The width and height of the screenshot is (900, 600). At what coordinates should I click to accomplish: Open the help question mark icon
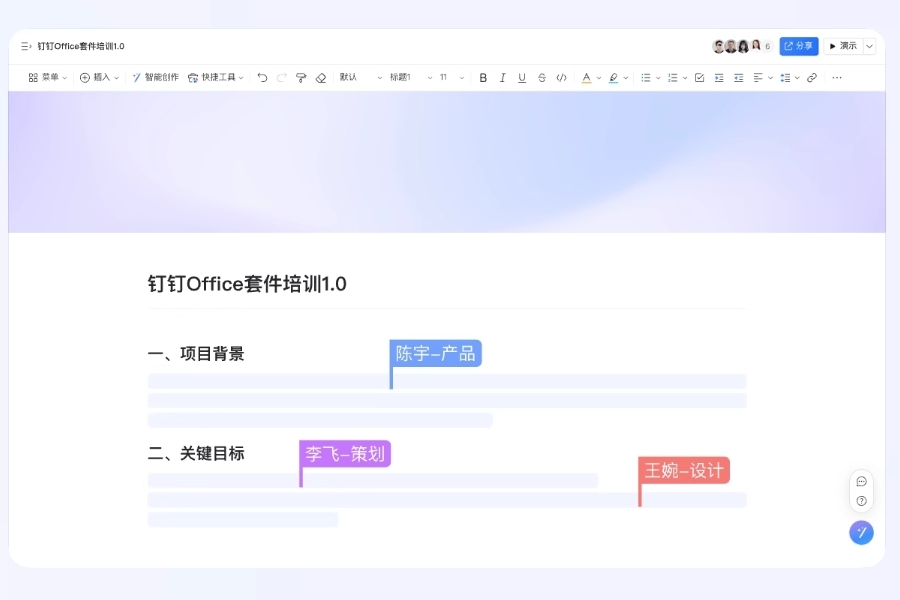pyautogui.click(x=861, y=501)
